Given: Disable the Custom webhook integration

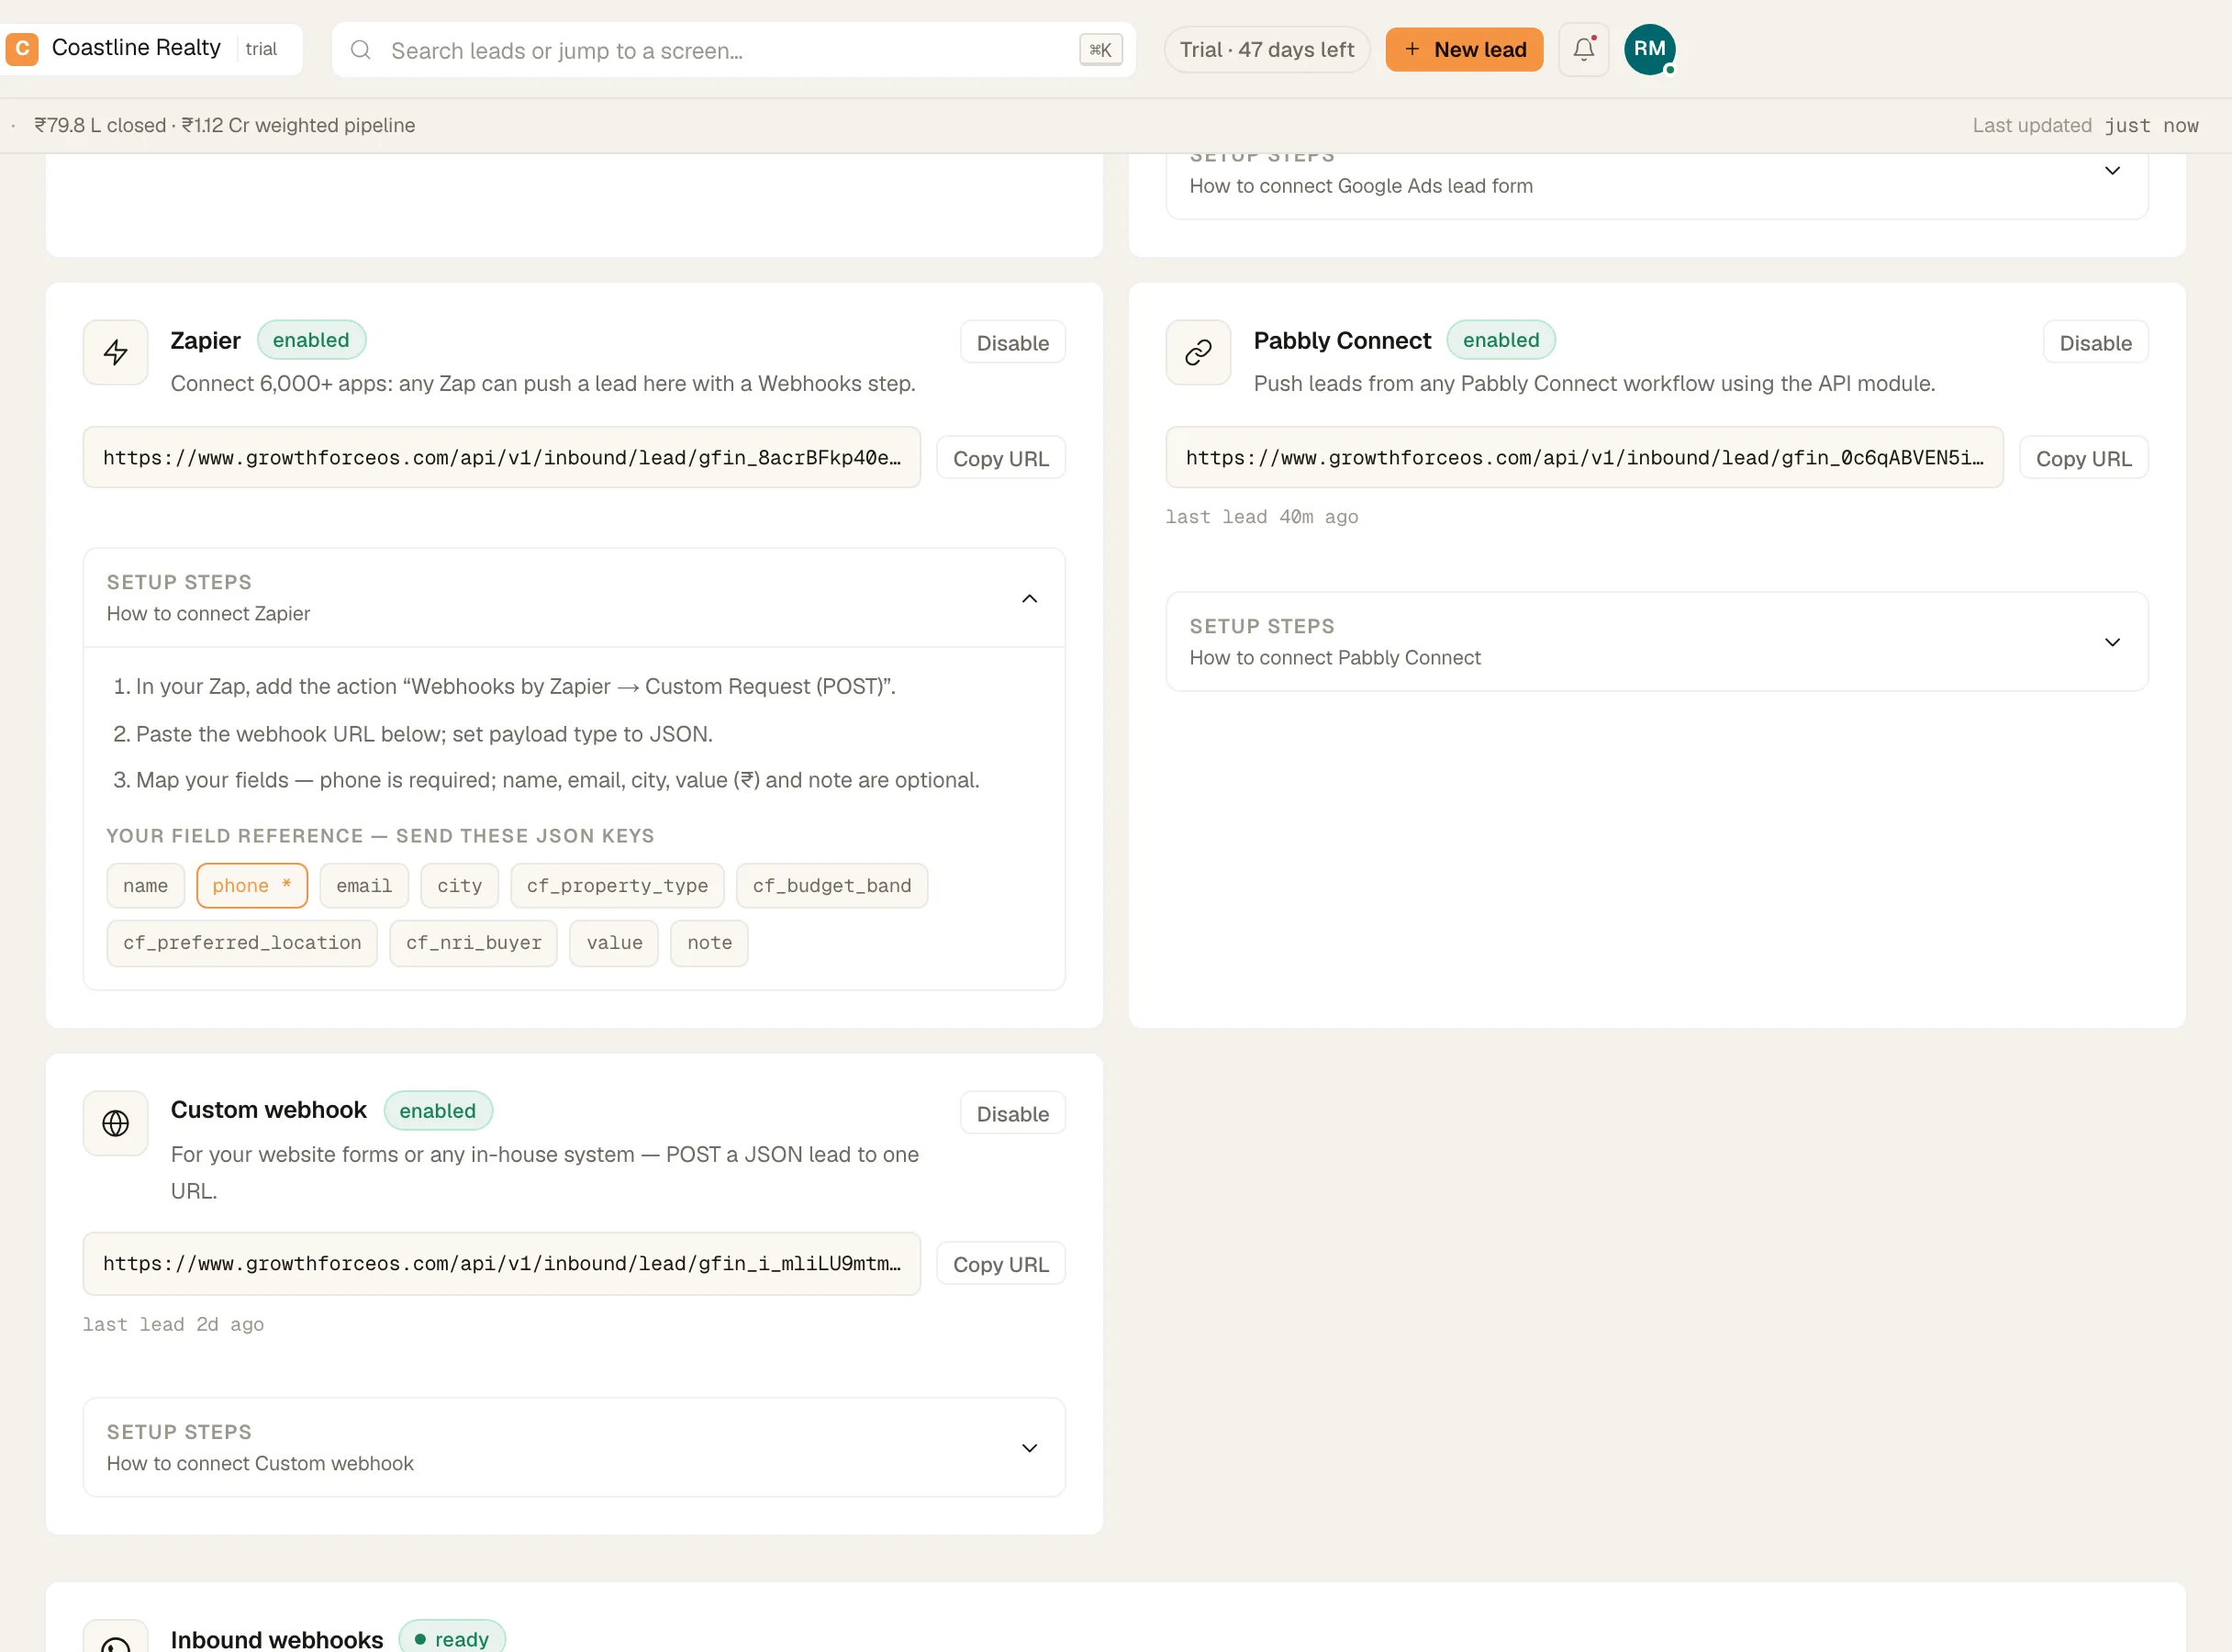Looking at the screenshot, I should click(1012, 1114).
